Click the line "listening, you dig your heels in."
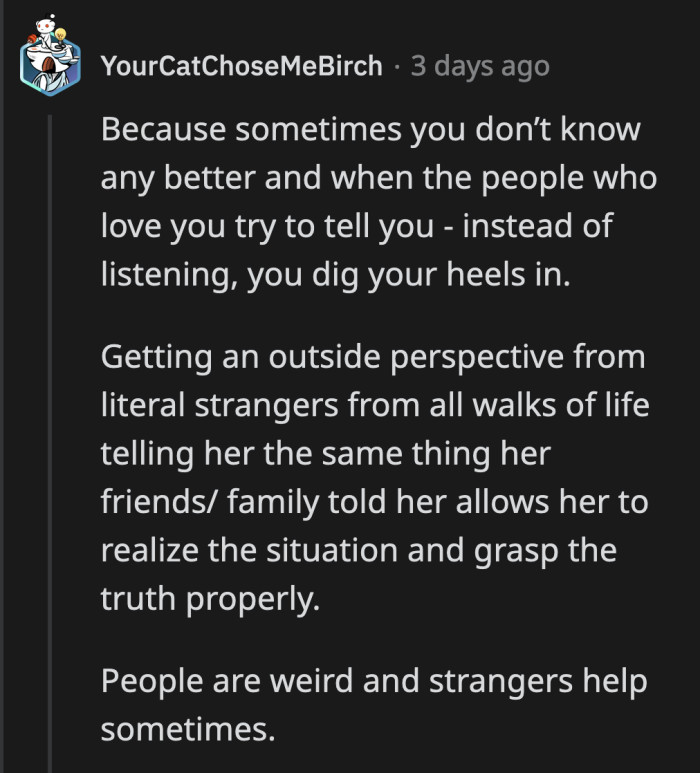 pos(335,274)
